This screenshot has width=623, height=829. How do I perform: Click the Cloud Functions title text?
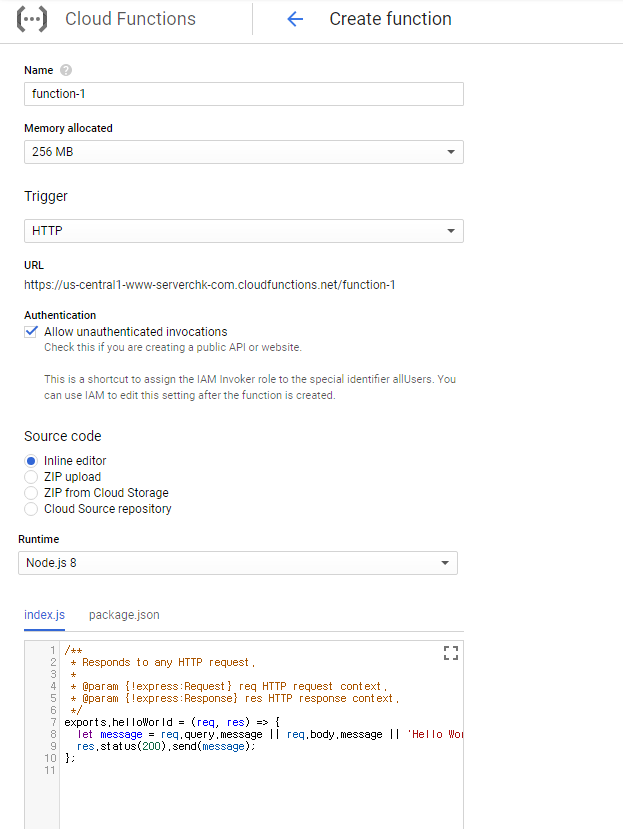click(x=130, y=19)
